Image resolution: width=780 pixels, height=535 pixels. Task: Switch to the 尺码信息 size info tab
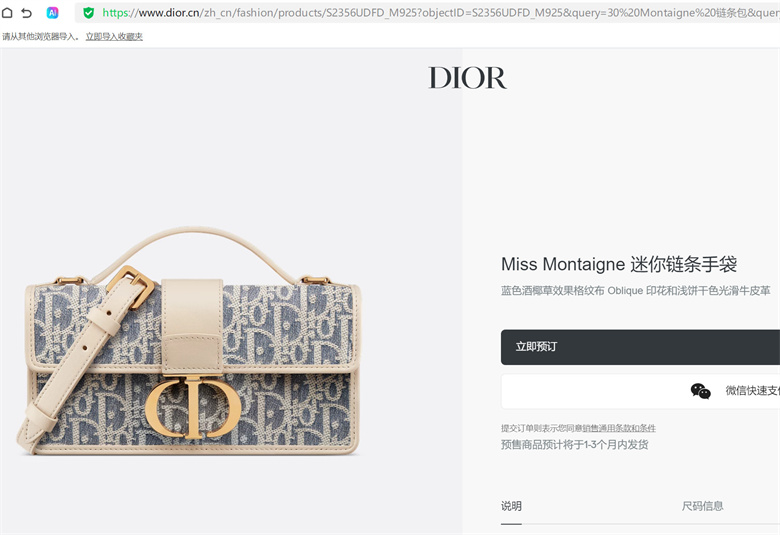point(702,506)
